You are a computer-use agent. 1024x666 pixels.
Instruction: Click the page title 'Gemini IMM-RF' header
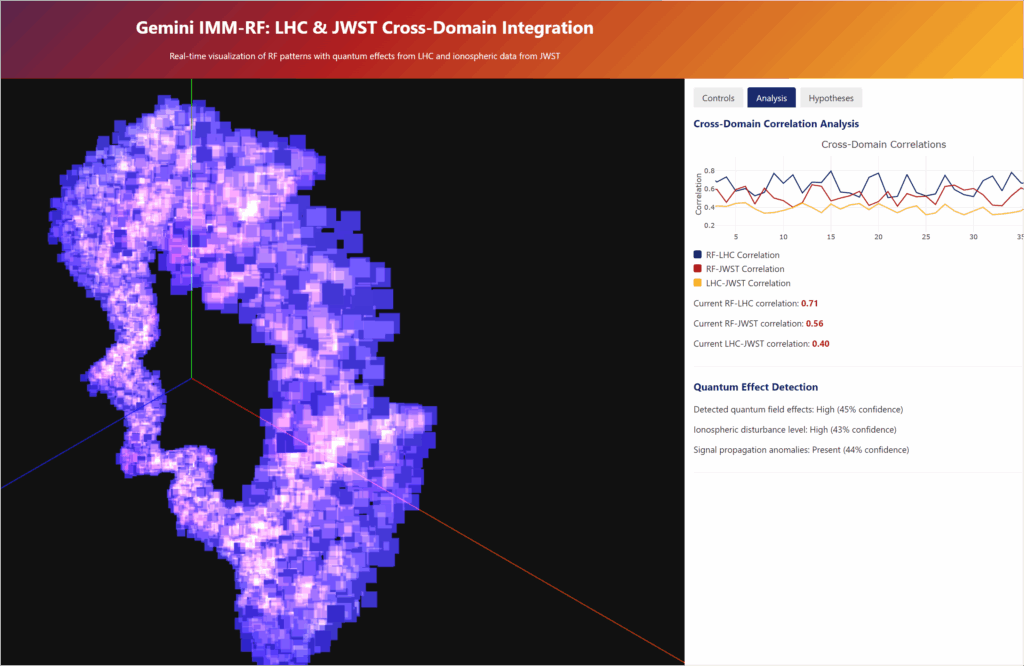[364, 27]
